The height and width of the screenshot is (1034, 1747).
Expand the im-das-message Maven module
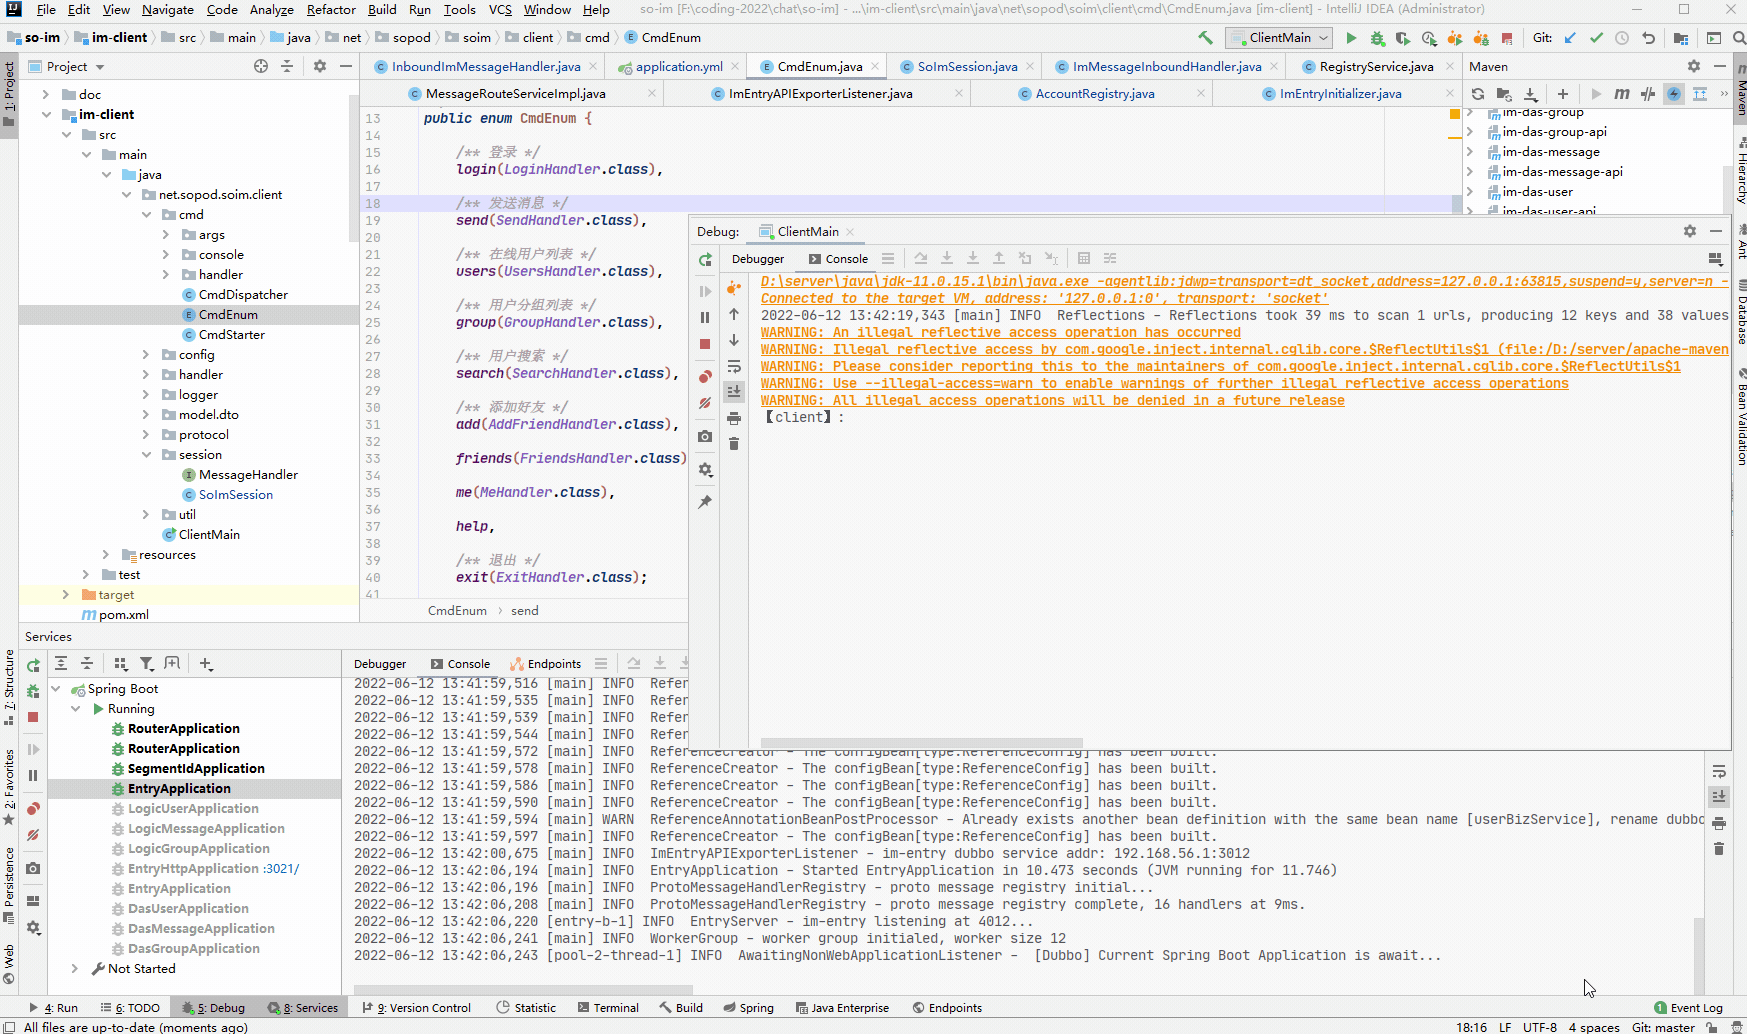pos(1470,152)
